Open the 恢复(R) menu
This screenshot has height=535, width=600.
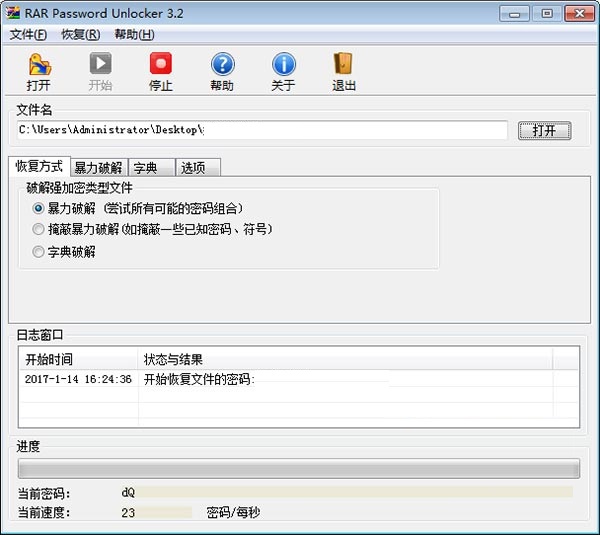tap(81, 35)
